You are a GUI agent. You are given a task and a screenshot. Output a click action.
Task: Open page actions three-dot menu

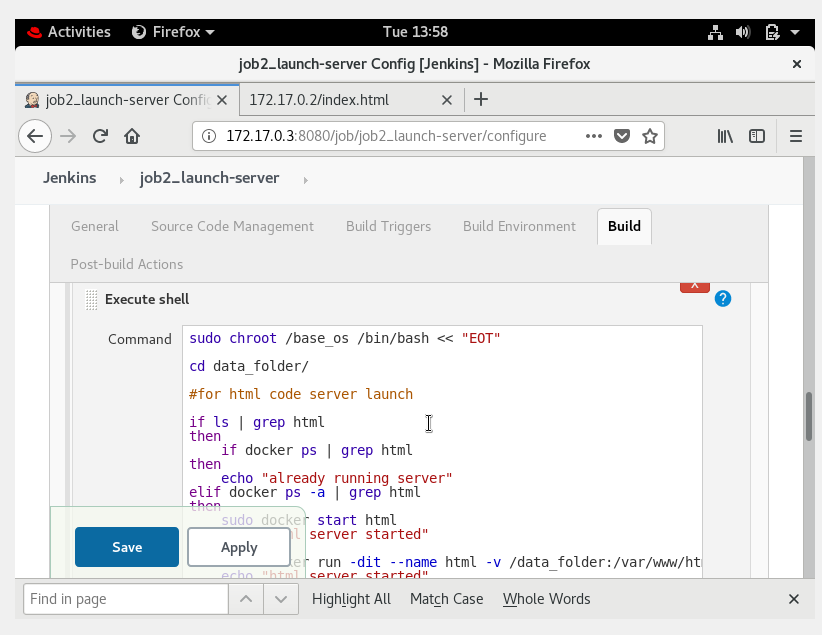(593, 136)
